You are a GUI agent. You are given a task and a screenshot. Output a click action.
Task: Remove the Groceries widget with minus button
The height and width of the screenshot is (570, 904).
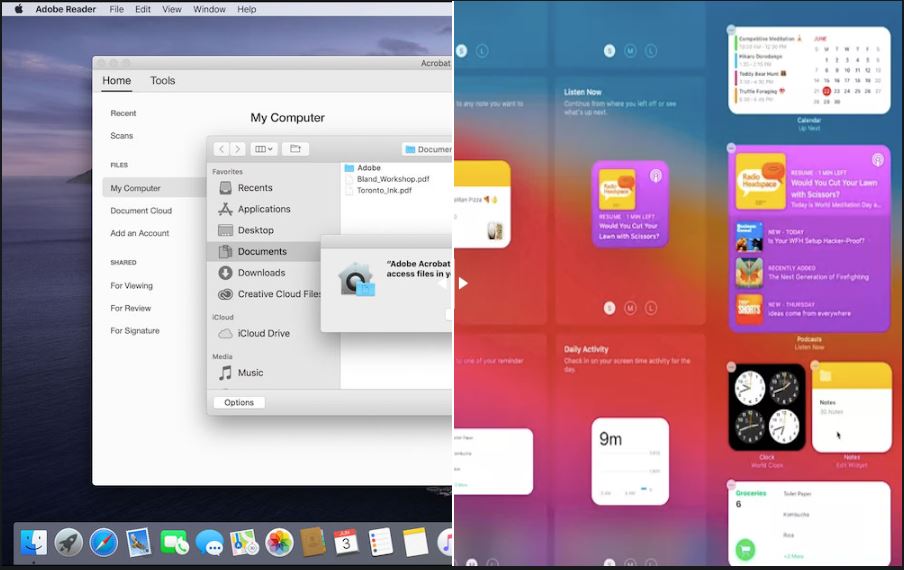(x=731, y=484)
